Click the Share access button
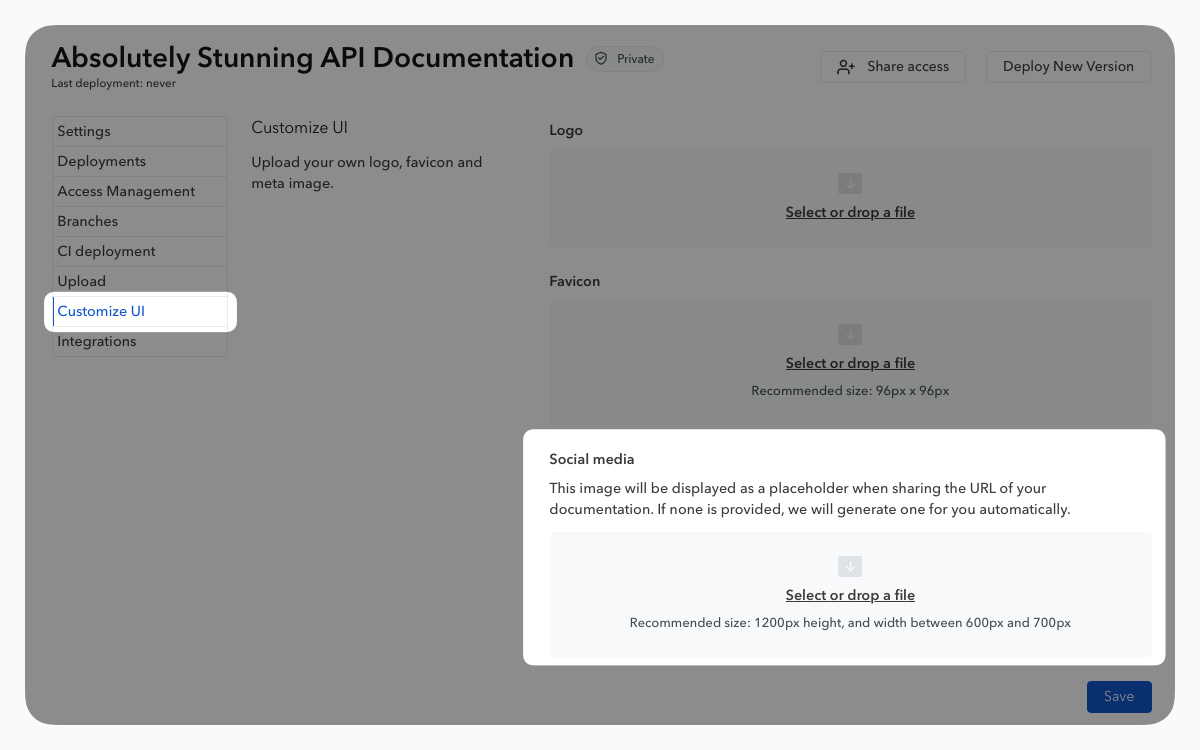The image size is (1200, 750). 893,67
